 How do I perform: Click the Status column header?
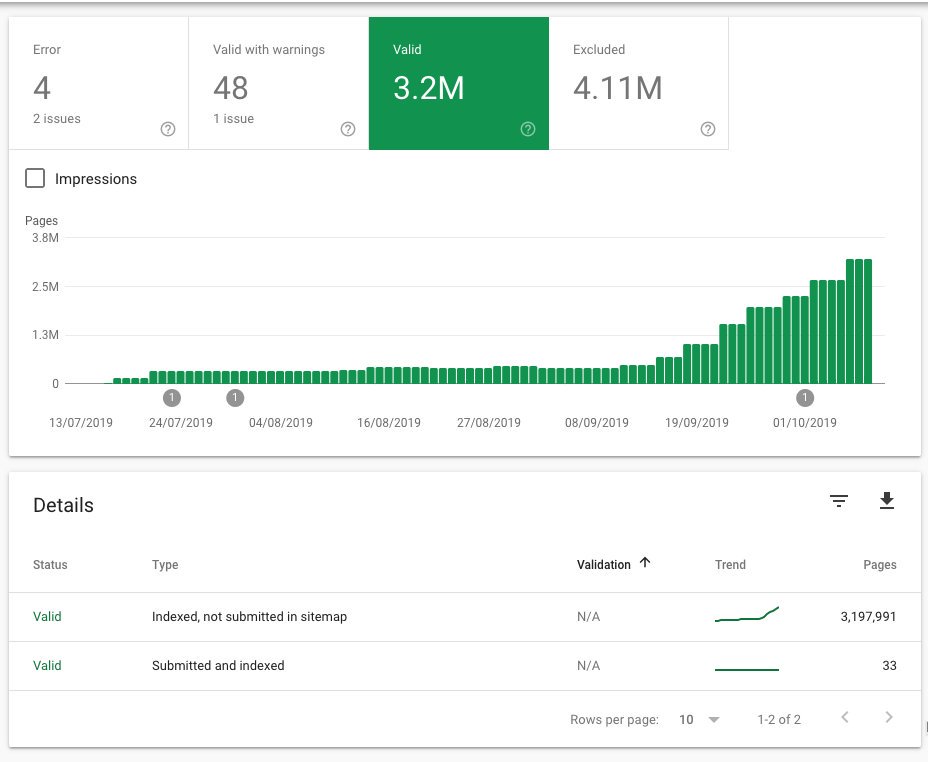coord(50,564)
